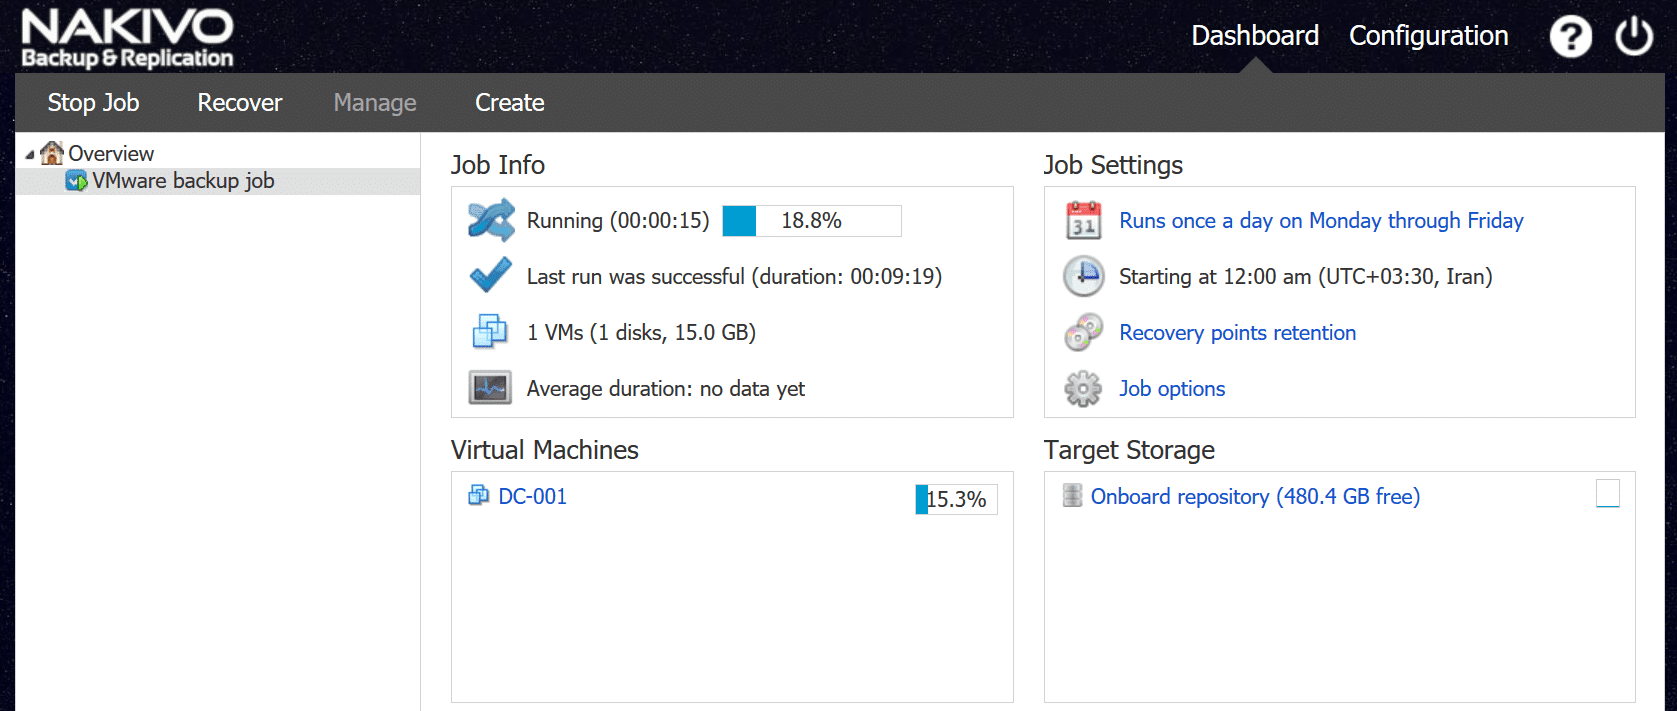Collapse the Overview tree node arrow
1677x711 pixels.
point(30,155)
